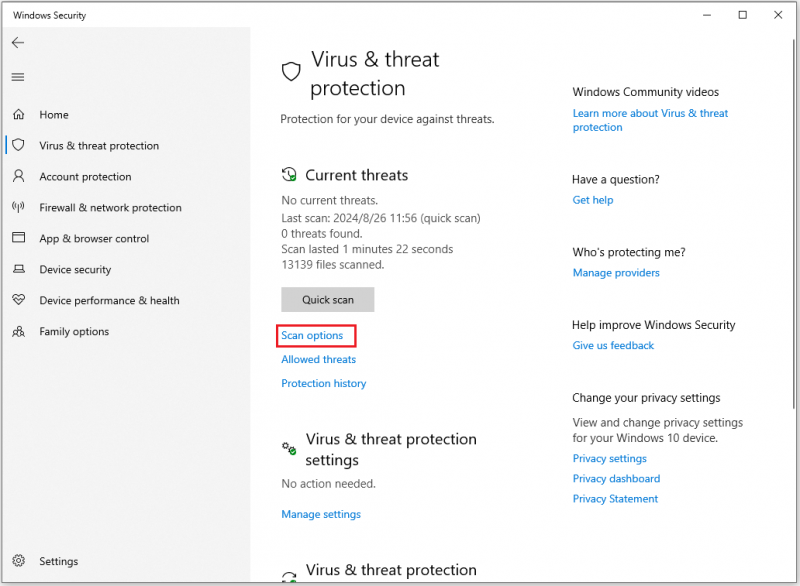
Task: Open the hamburger navigation menu
Action: [x=18, y=77]
